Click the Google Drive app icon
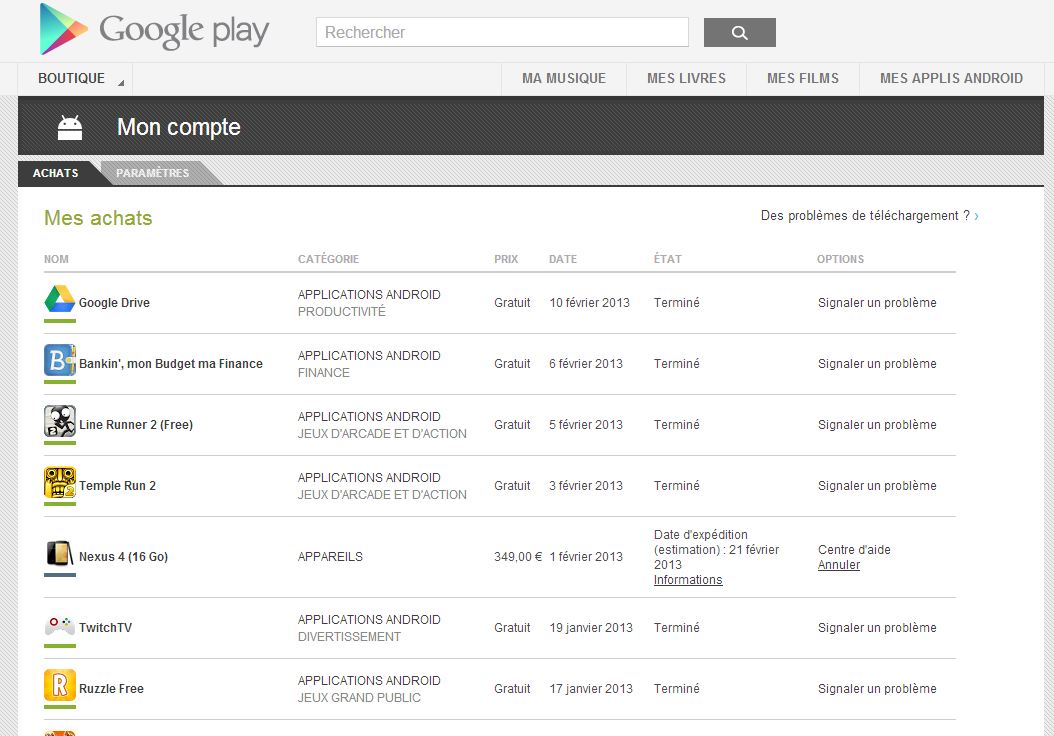This screenshot has height=736, width=1054. coord(60,299)
